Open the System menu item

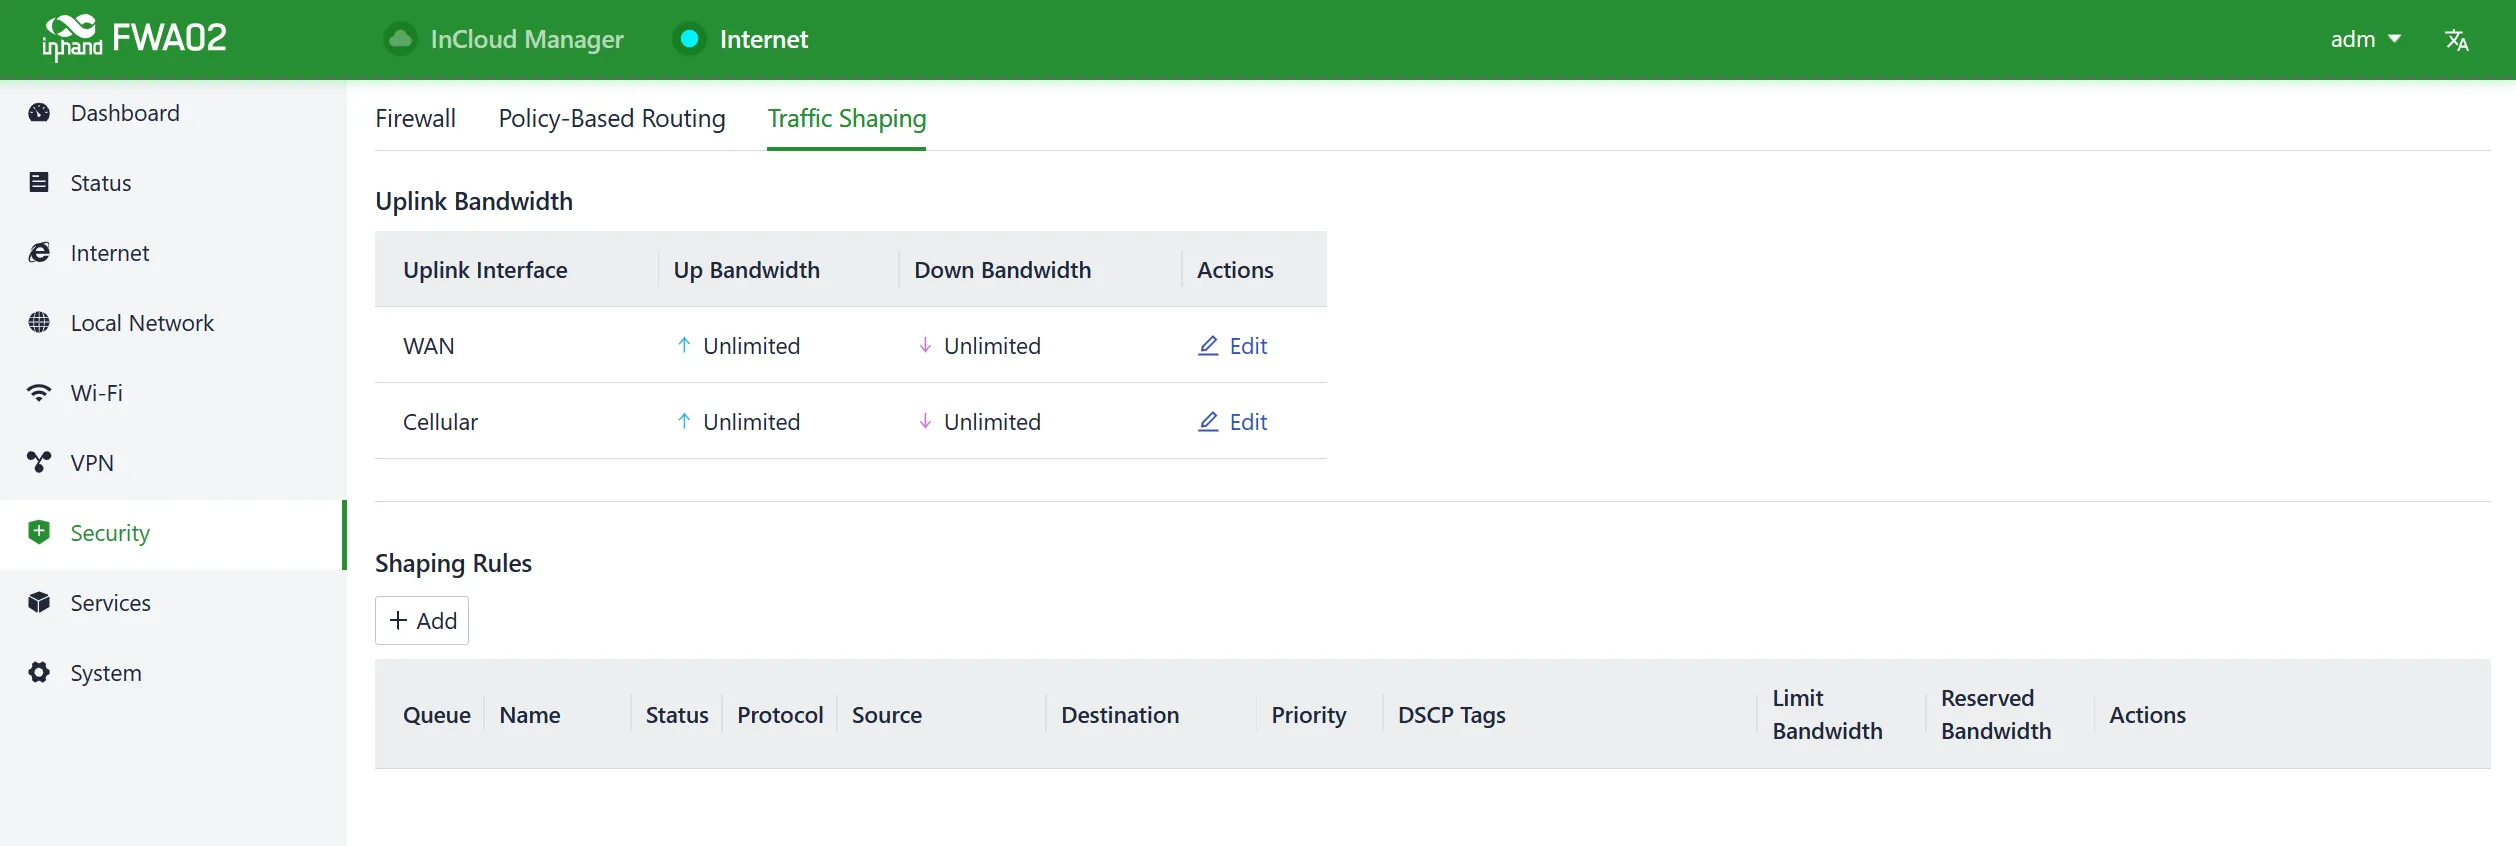coord(173,673)
